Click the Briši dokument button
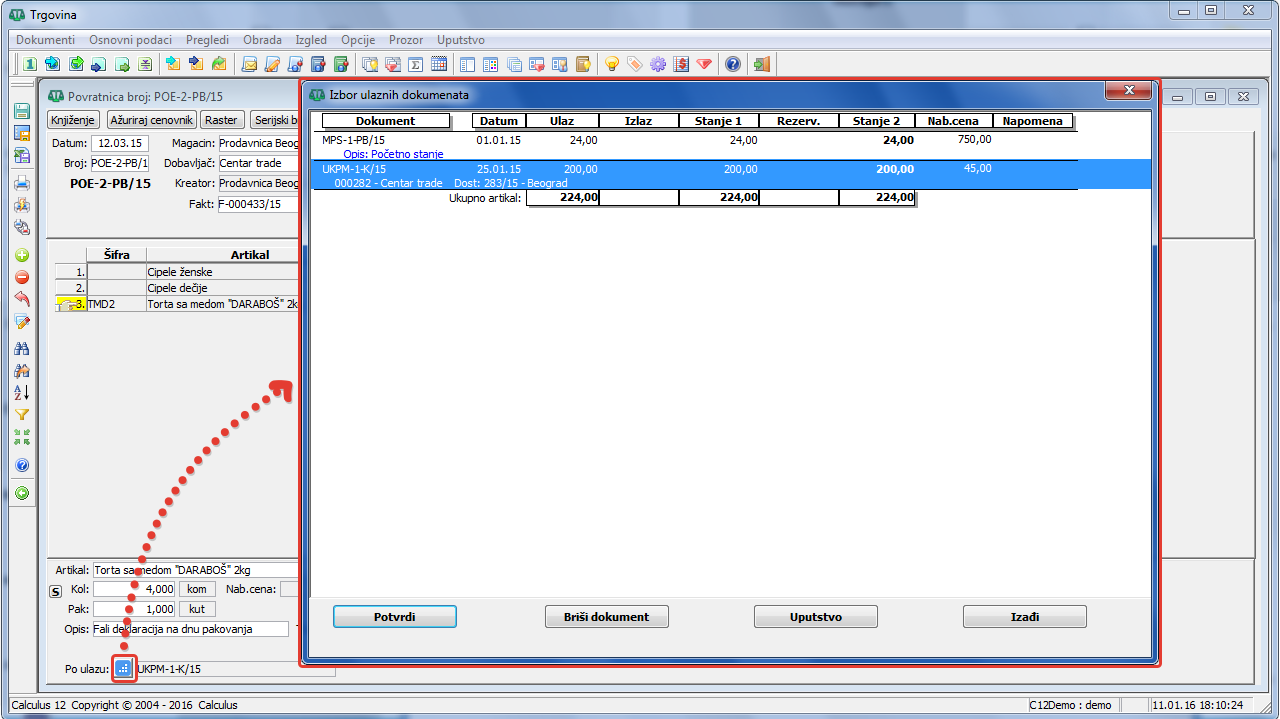This screenshot has height=719, width=1280. pos(606,617)
